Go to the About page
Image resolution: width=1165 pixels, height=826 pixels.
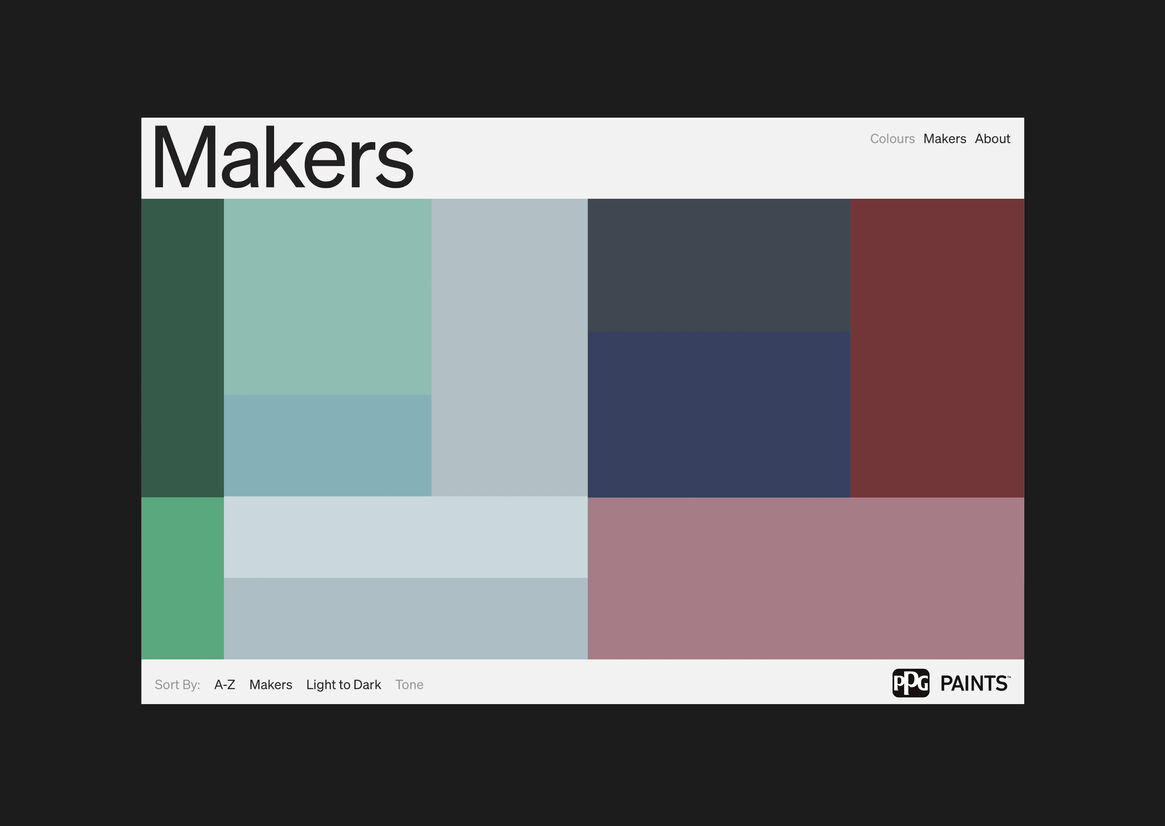pyautogui.click(x=992, y=139)
